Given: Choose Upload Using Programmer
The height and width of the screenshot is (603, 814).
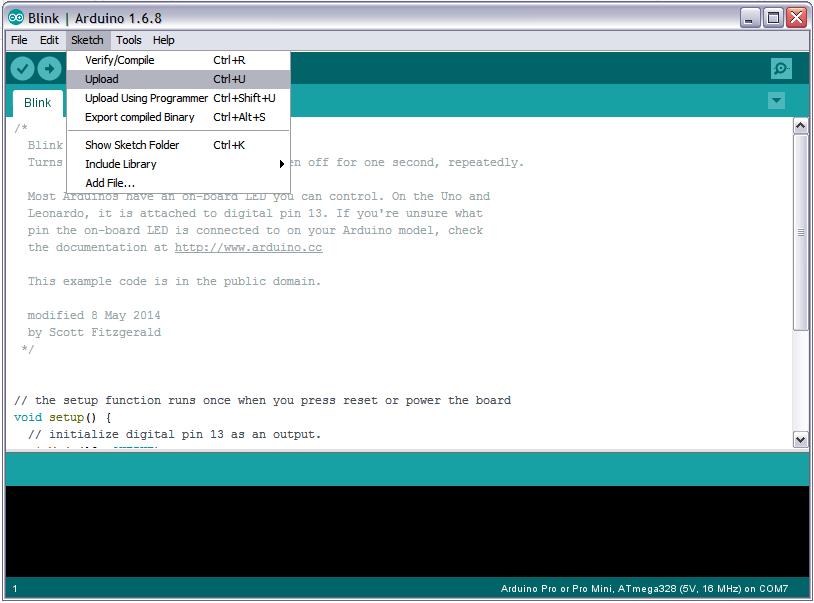Looking at the screenshot, I should click(x=179, y=98).
